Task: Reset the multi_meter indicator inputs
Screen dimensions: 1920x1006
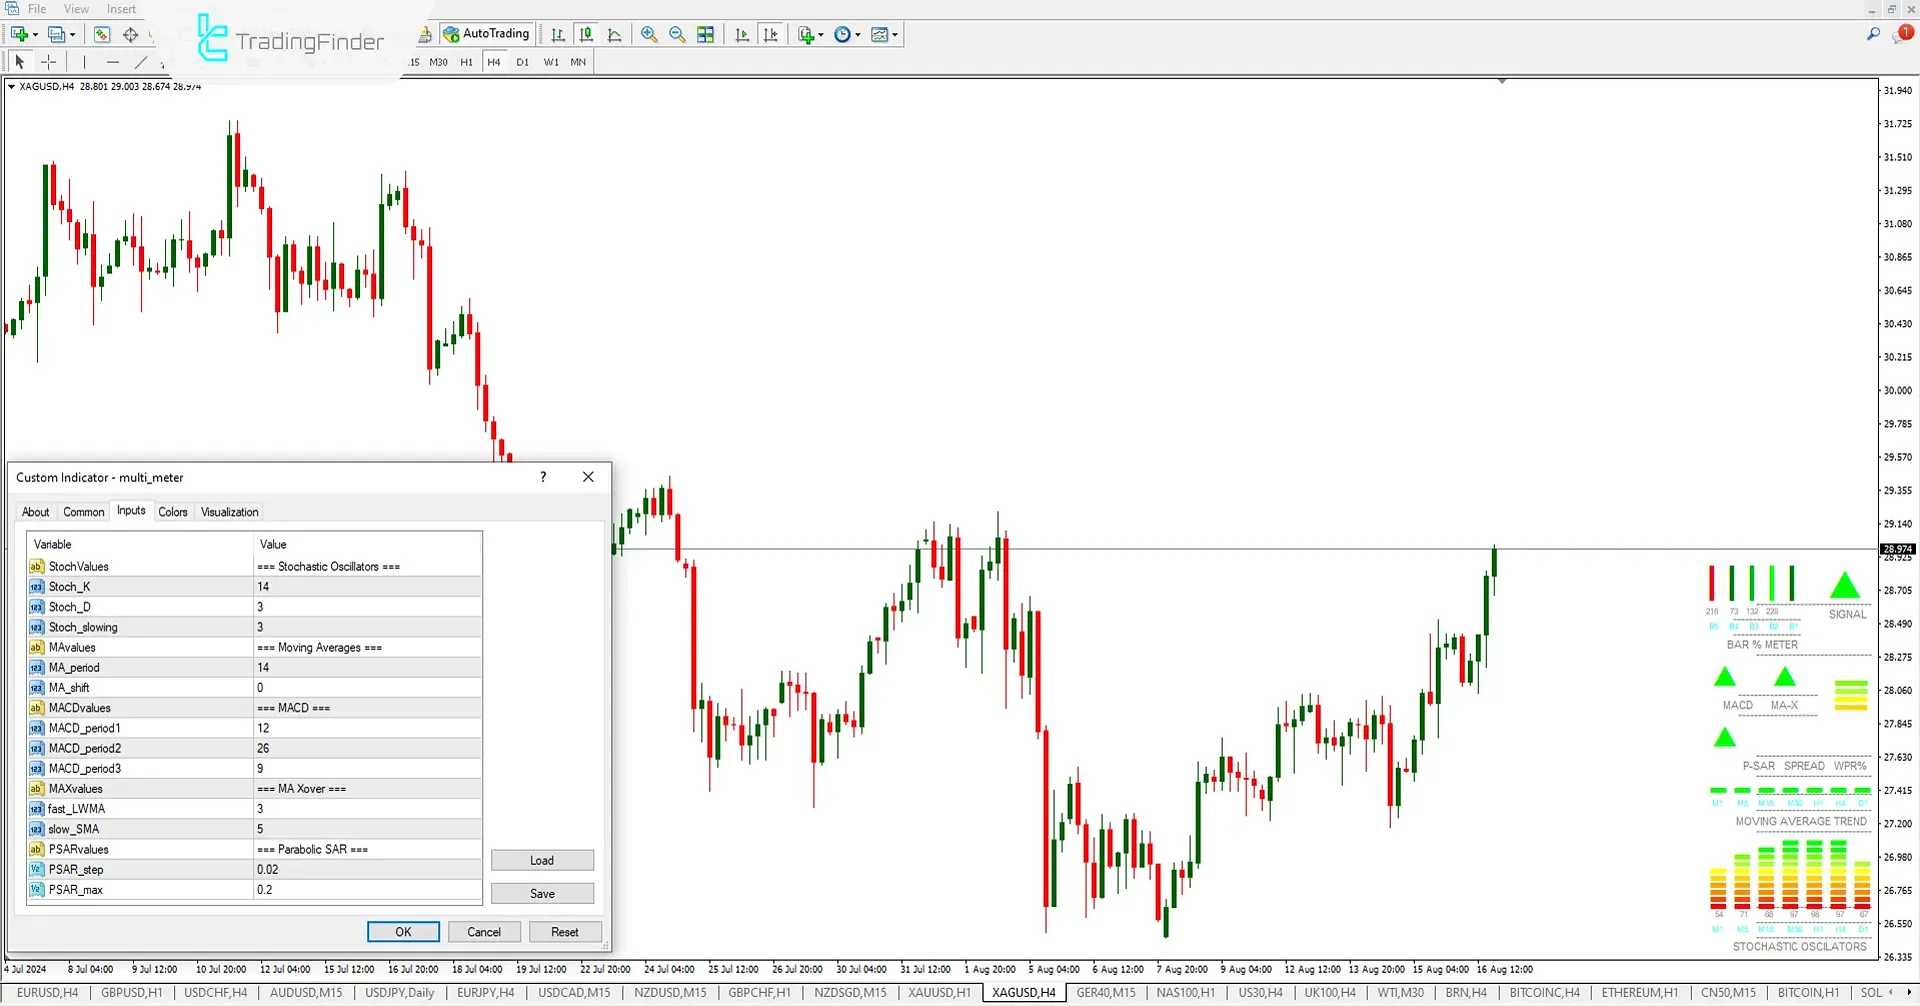Action: tap(565, 931)
